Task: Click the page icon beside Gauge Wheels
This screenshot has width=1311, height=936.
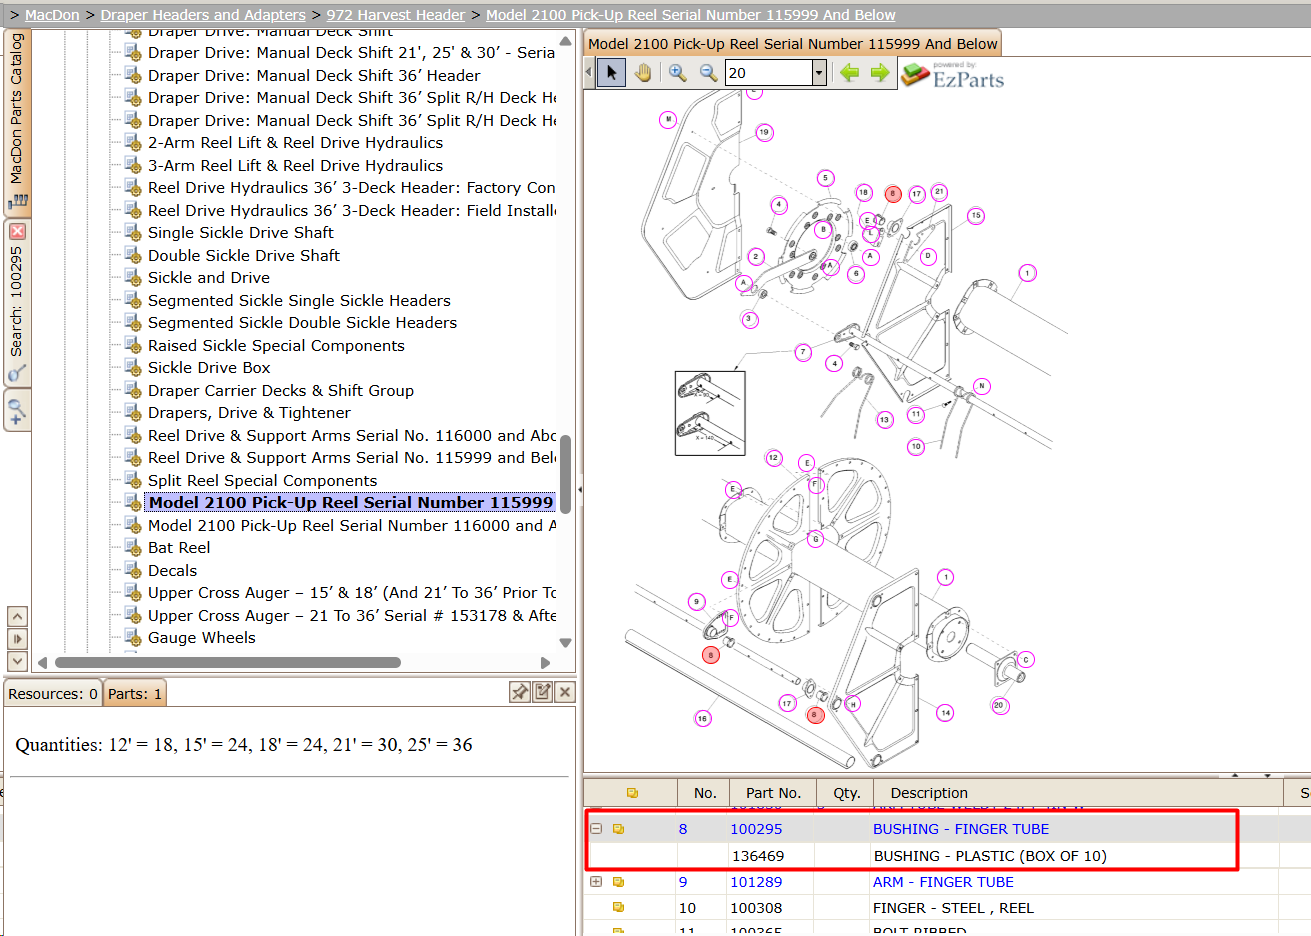Action: 133,637
